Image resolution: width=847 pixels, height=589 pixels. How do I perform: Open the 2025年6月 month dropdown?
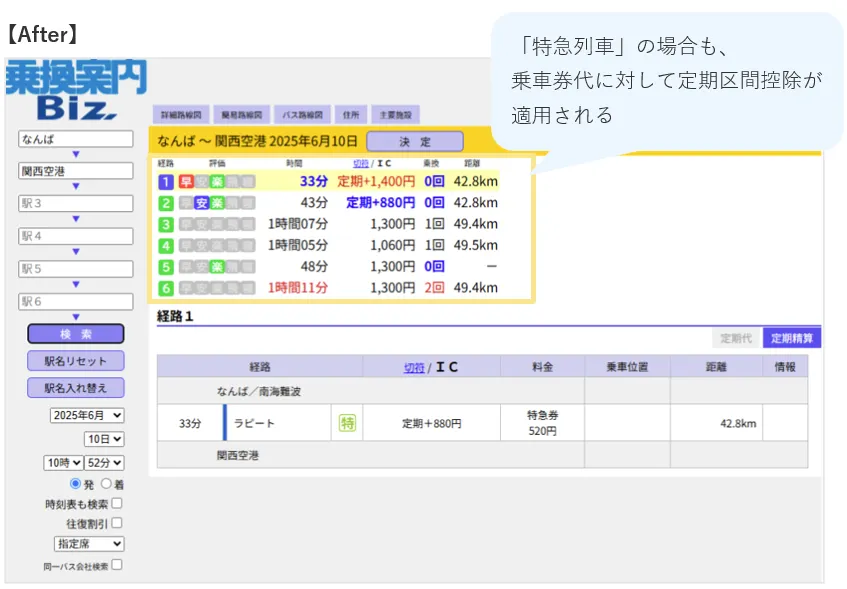pos(87,415)
